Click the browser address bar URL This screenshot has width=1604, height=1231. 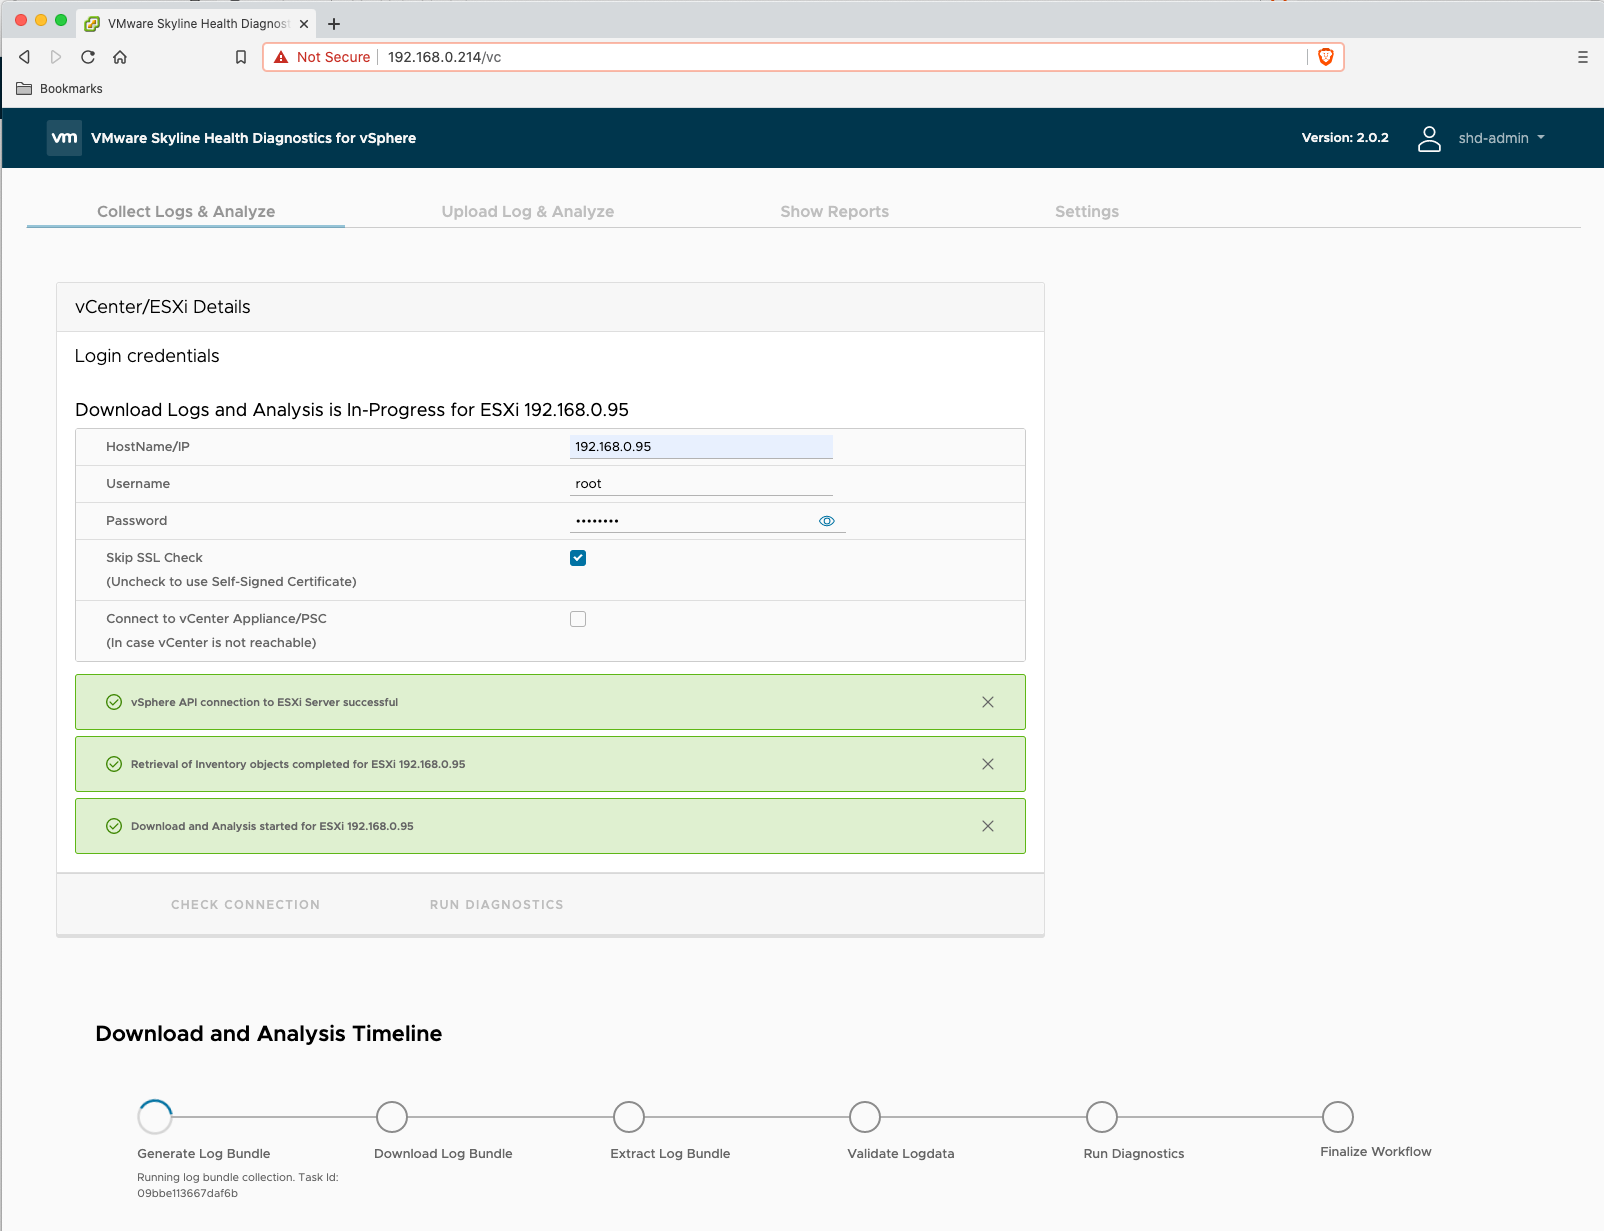(445, 57)
